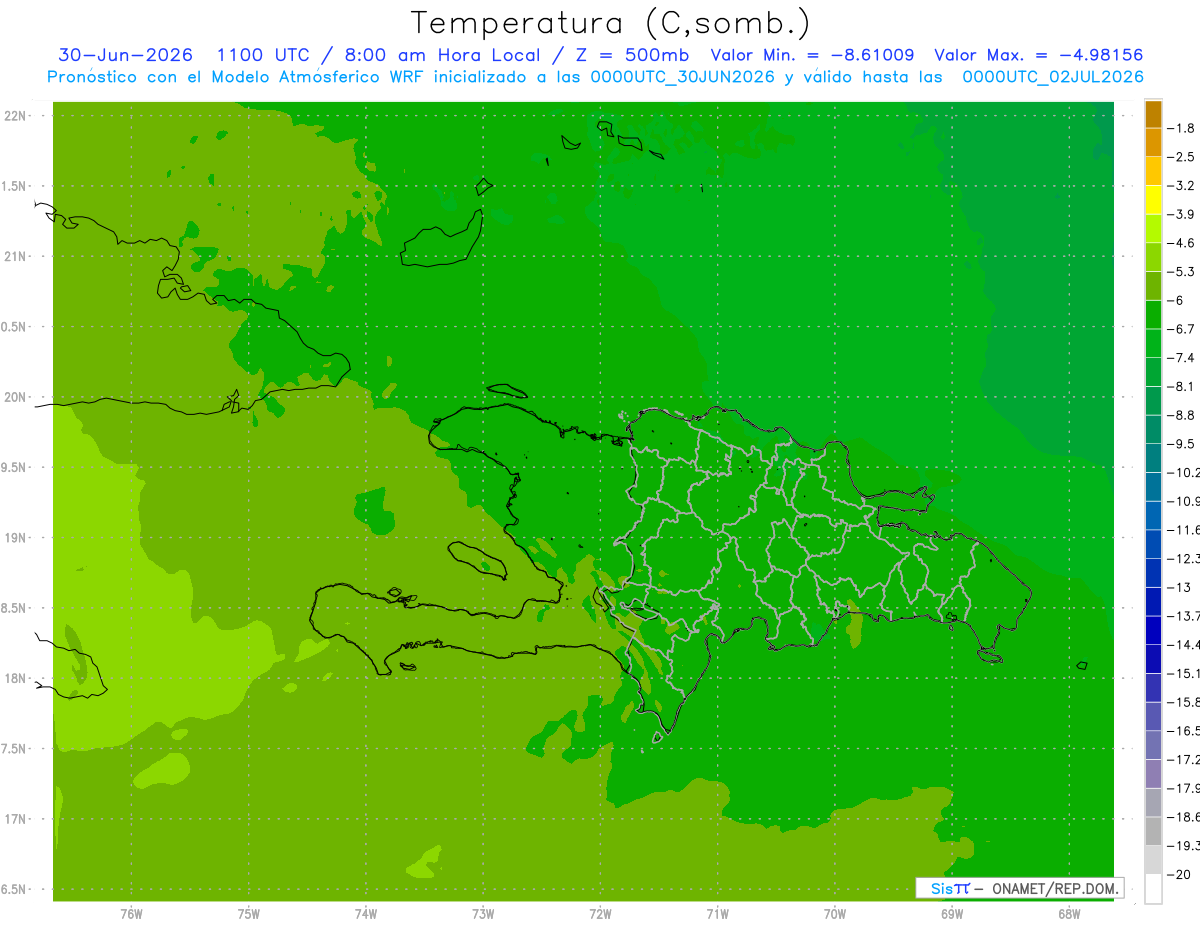Viewport: 1200px width, 927px height.
Task: Select the '0000UTC_30JUN2026' initialization timestamp
Action: (683, 77)
